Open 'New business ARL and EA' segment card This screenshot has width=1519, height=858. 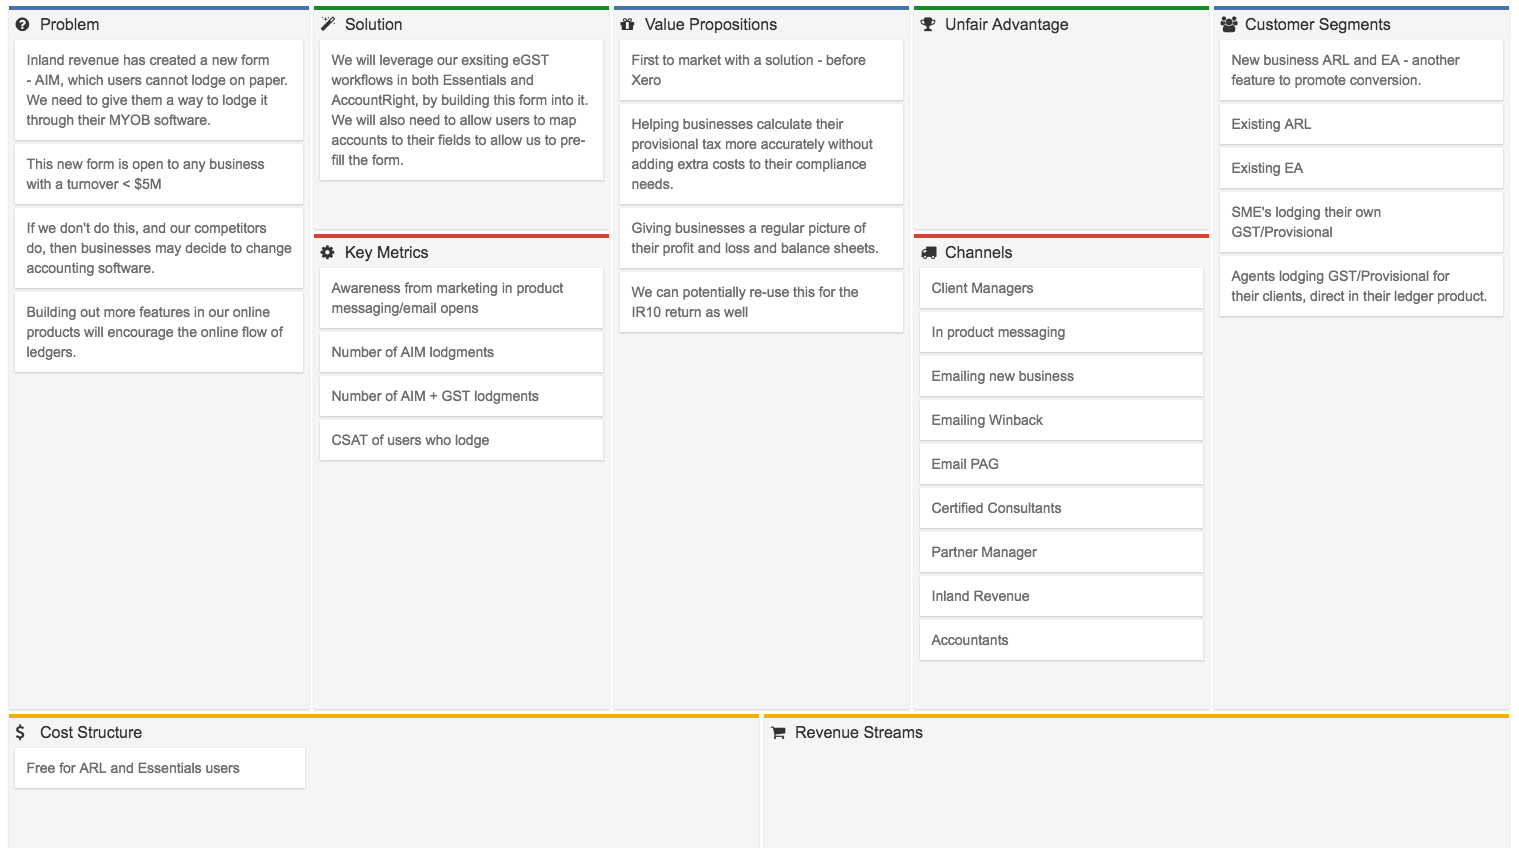pyautogui.click(x=1361, y=70)
